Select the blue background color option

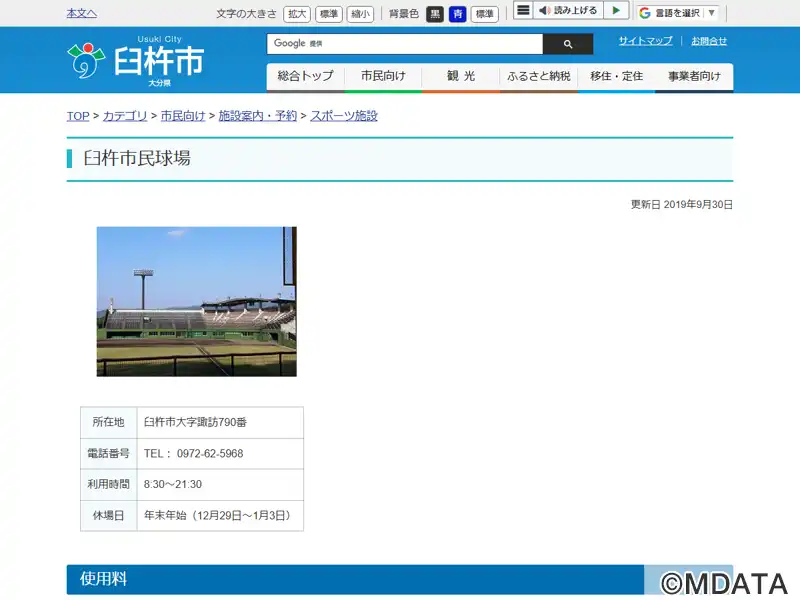point(458,14)
